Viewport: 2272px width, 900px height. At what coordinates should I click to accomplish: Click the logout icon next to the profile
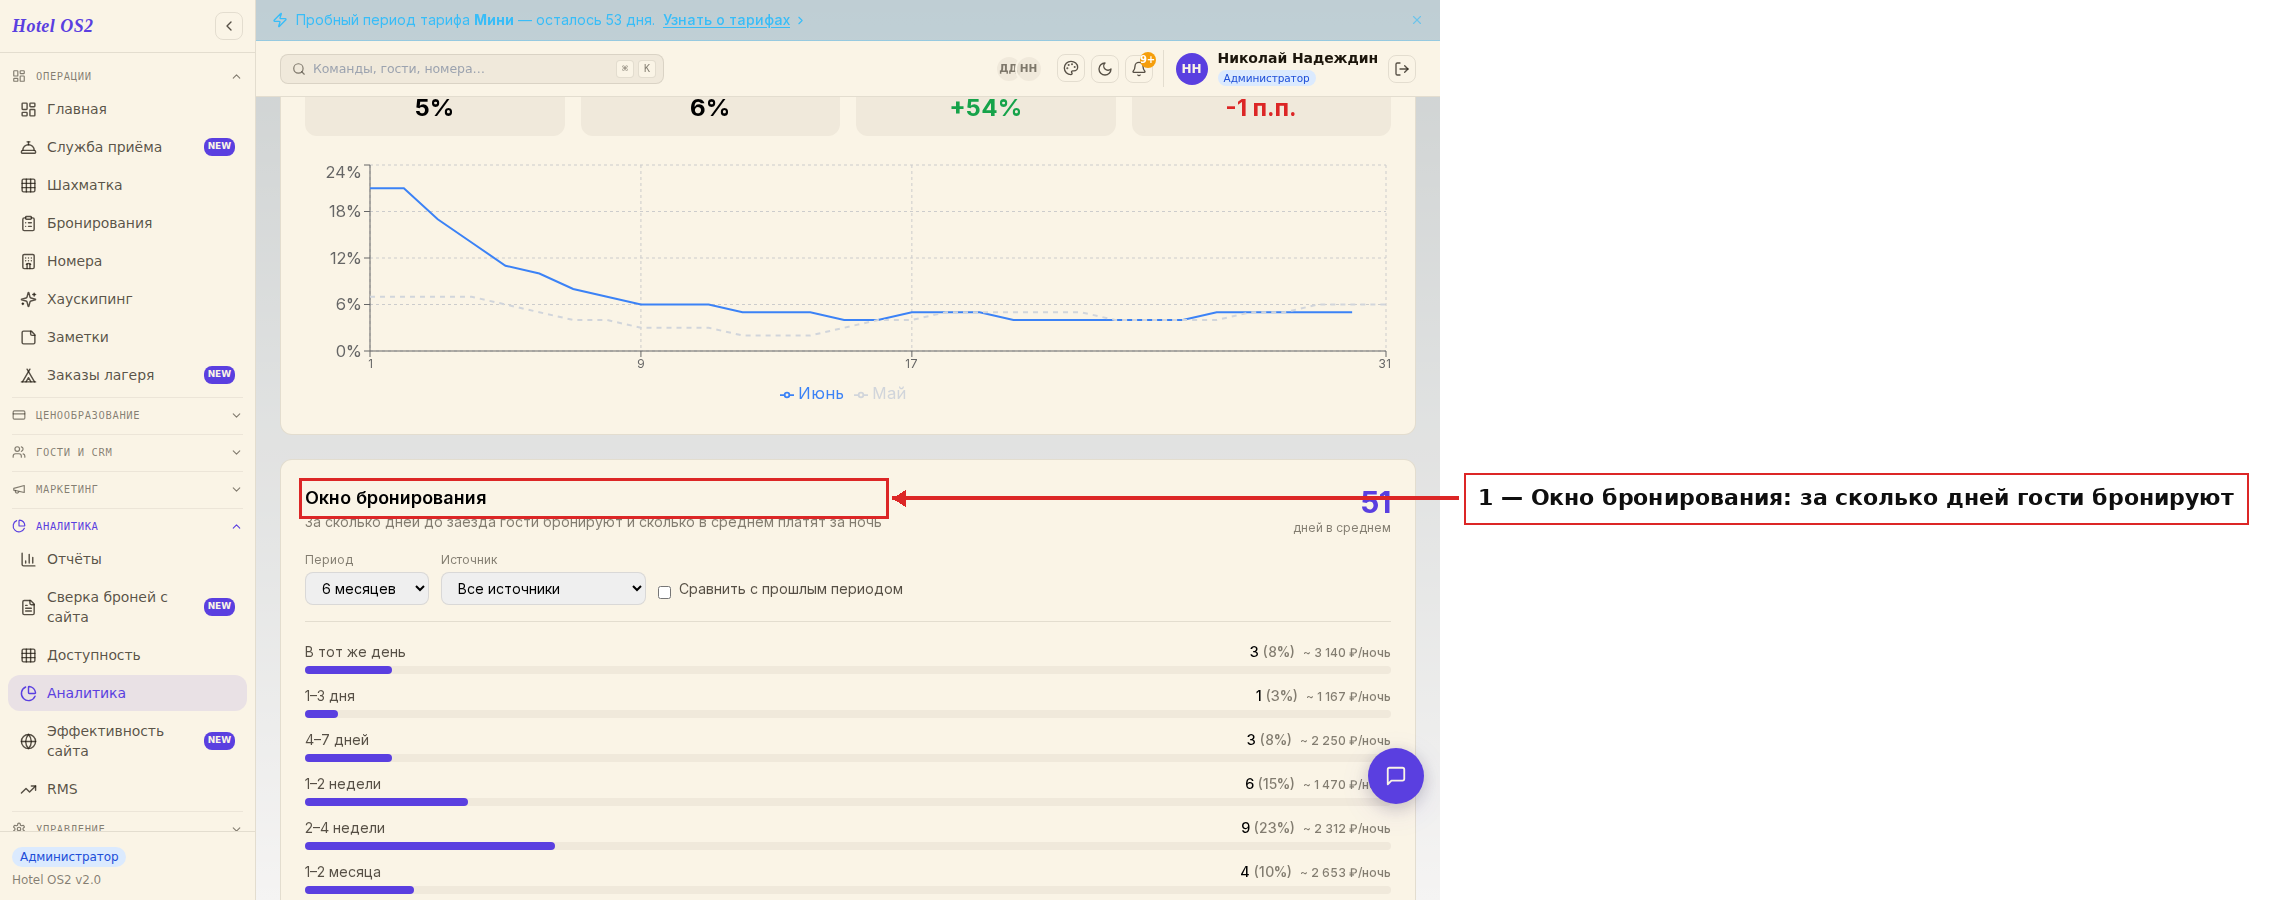click(x=1402, y=69)
